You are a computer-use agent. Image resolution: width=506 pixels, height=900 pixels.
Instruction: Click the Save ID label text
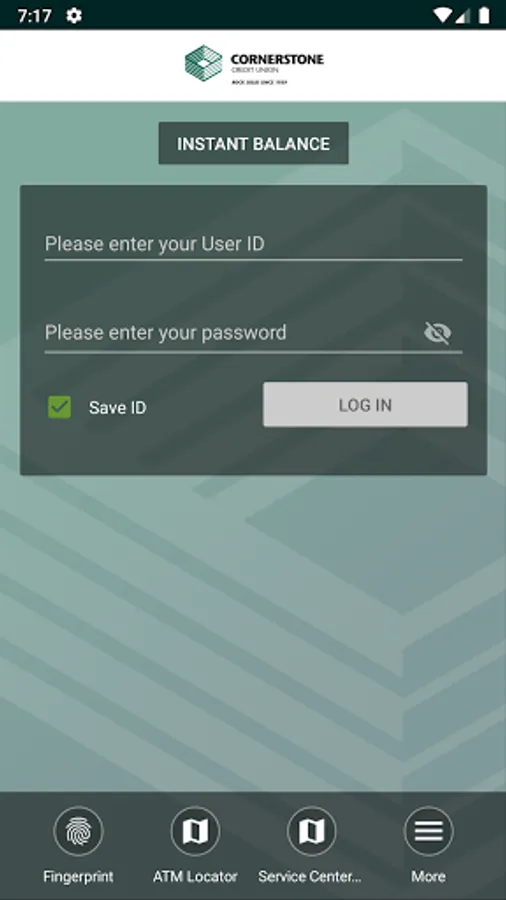[x=118, y=408]
